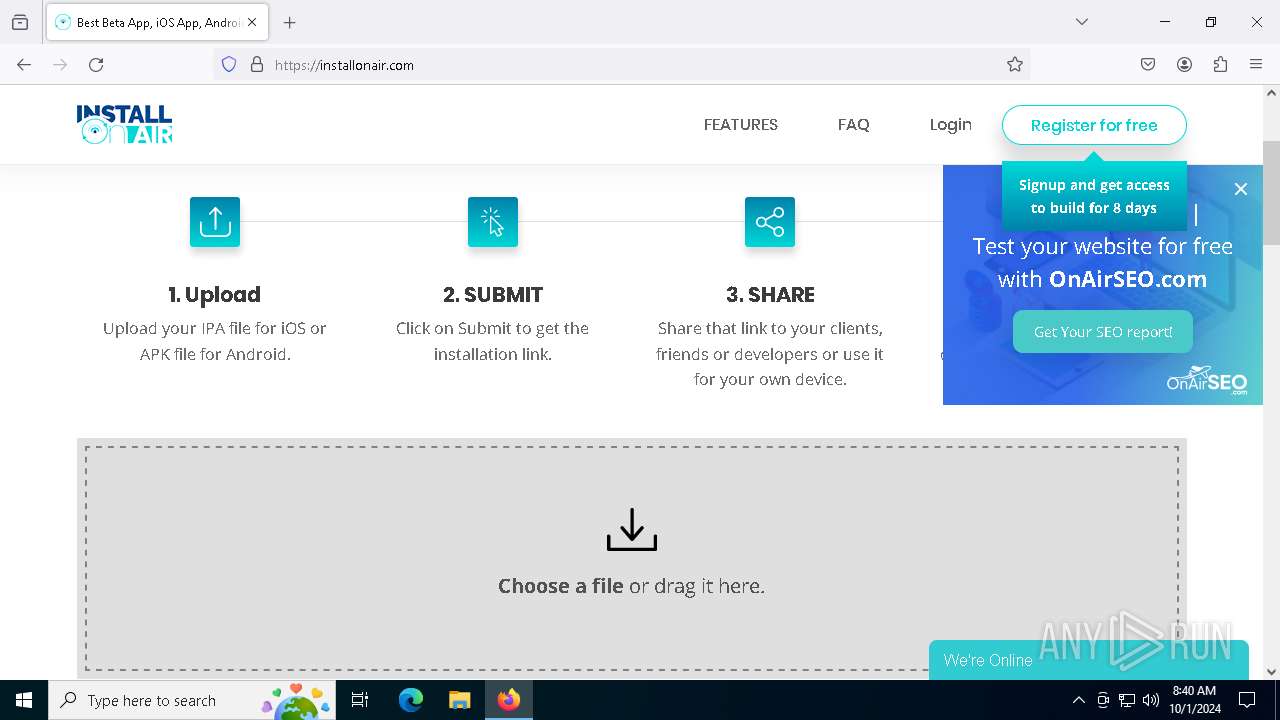The width and height of the screenshot is (1280, 720).
Task: Click the InstallOnAir logo
Action: pos(125,125)
